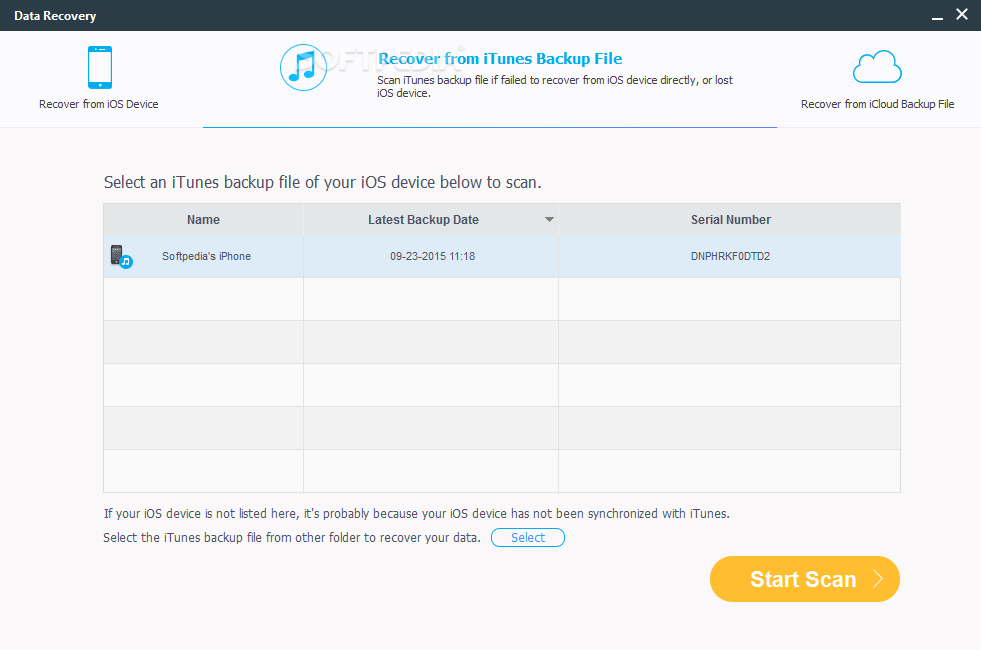This screenshot has width=981, height=650.
Task: Click Select to browse backup folder
Action: tap(527, 537)
